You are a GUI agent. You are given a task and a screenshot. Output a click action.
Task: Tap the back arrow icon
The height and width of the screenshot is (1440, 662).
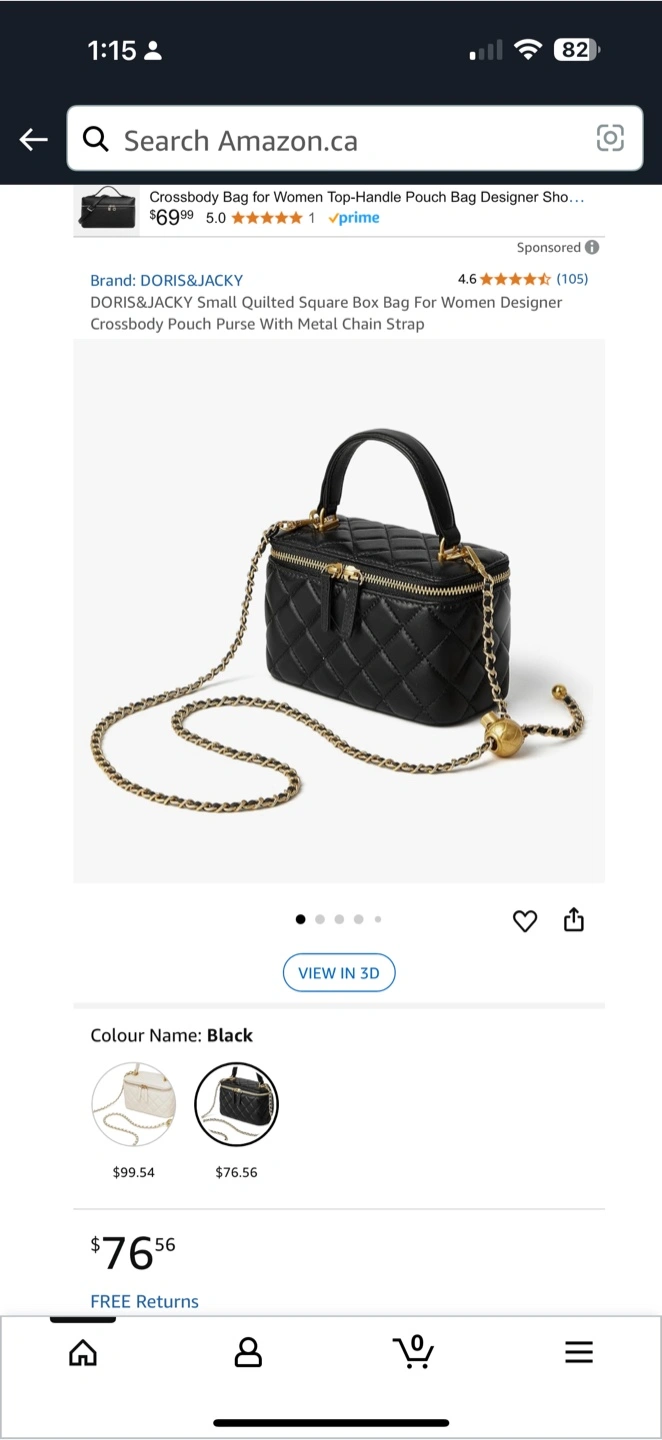tap(34, 140)
